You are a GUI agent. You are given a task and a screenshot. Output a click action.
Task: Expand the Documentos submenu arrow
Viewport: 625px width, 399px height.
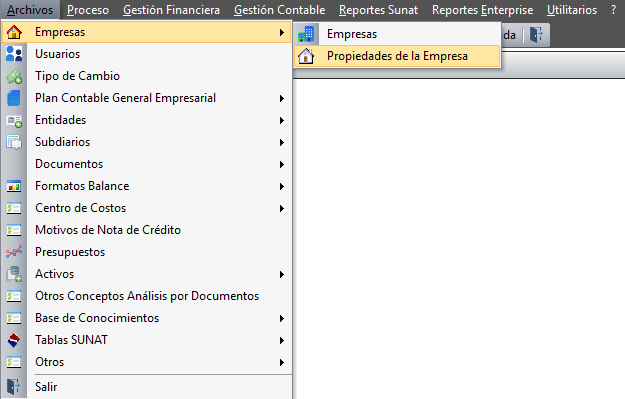tap(282, 164)
